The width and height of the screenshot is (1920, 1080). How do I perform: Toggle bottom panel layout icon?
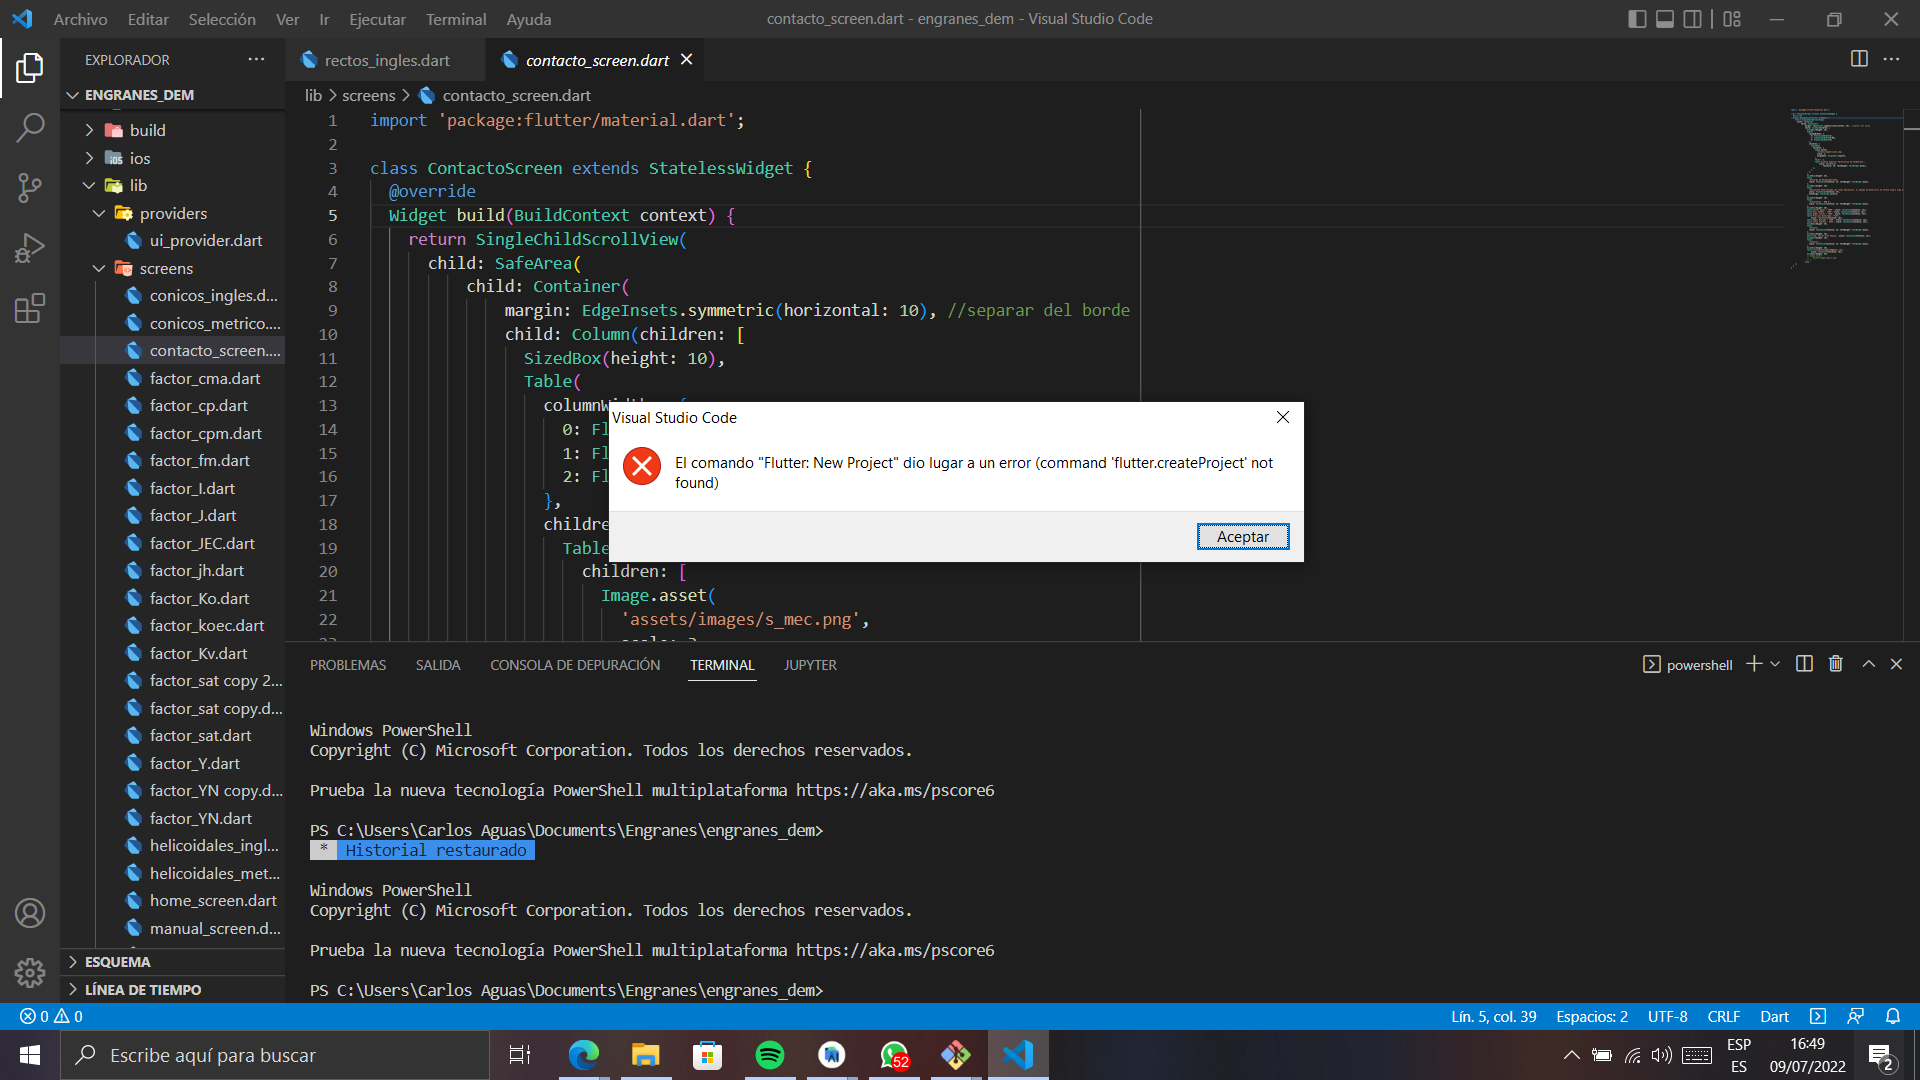pyautogui.click(x=1665, y=19)
